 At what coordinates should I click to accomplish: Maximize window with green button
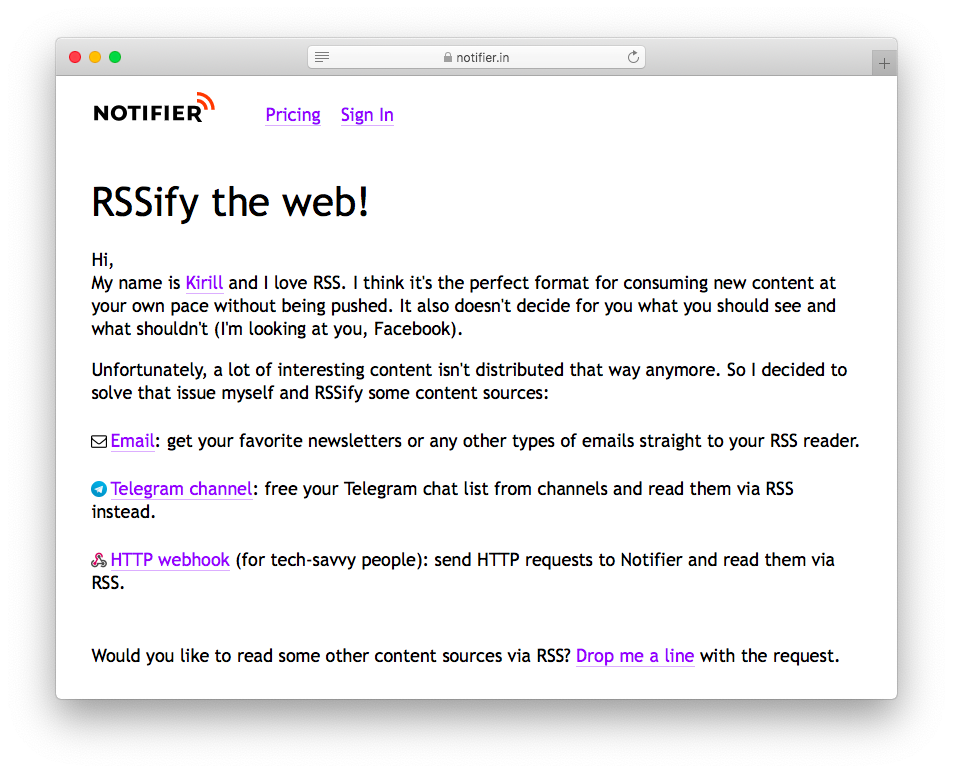115,57
